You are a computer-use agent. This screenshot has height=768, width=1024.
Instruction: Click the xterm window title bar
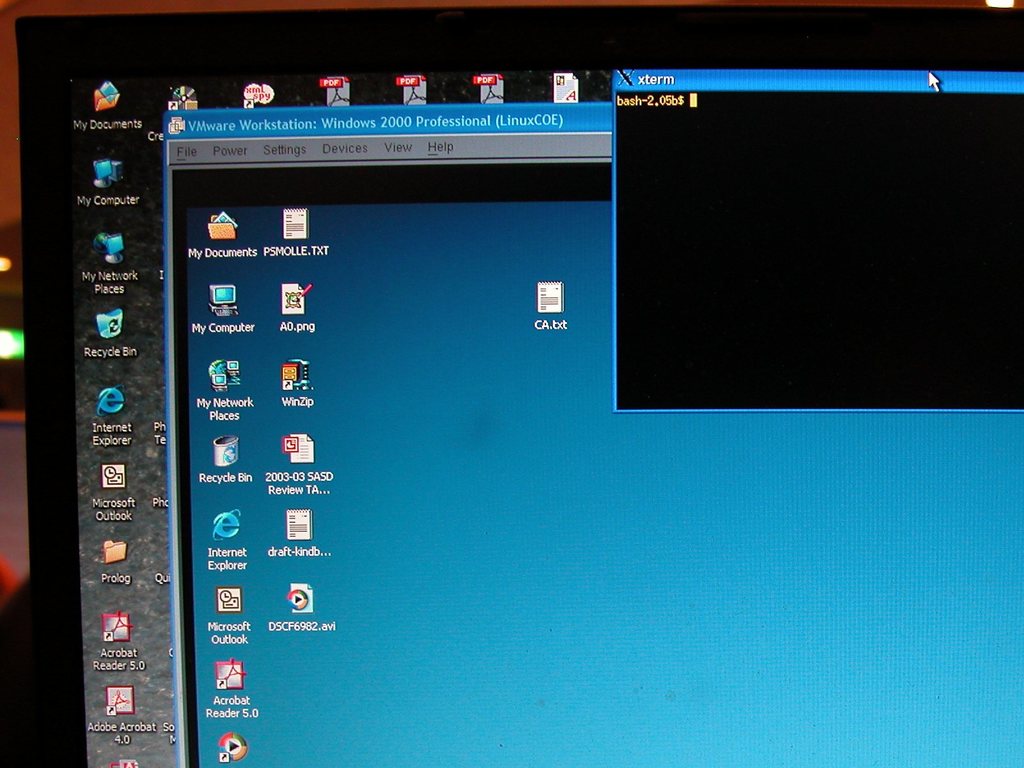point(819,80)
